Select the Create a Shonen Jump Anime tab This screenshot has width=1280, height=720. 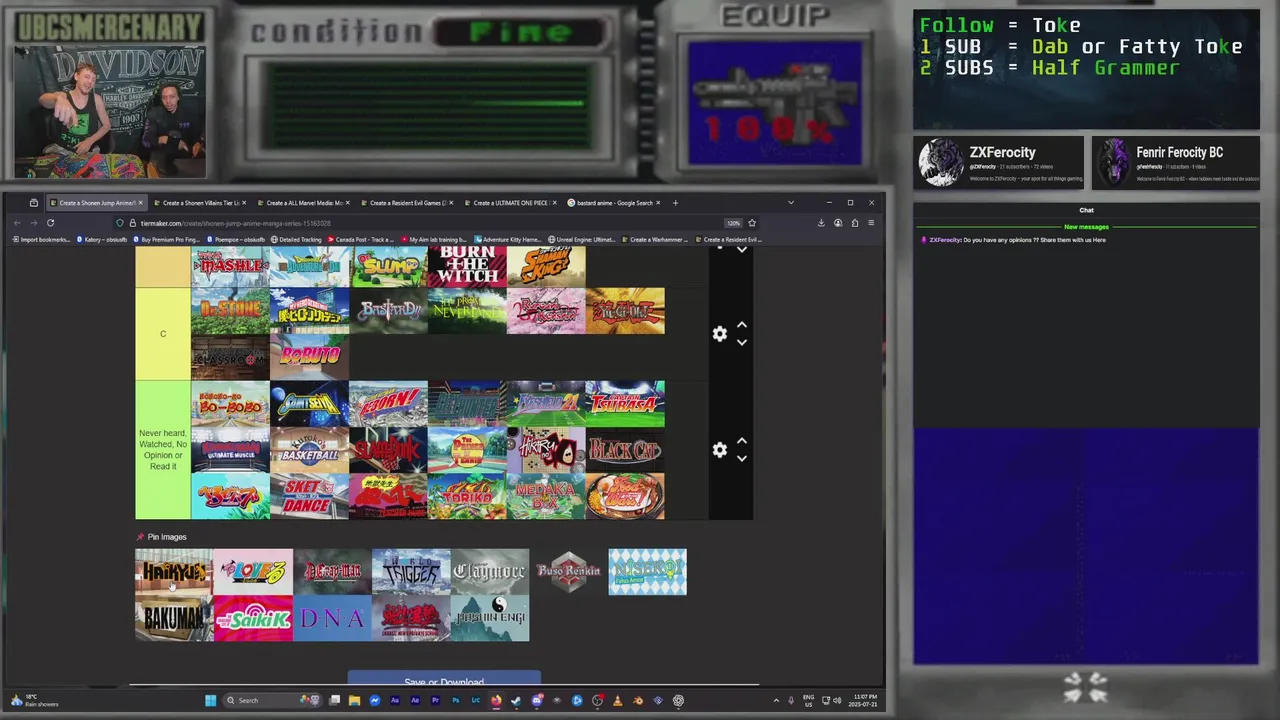pyautogui.click(x=96, y=203)
